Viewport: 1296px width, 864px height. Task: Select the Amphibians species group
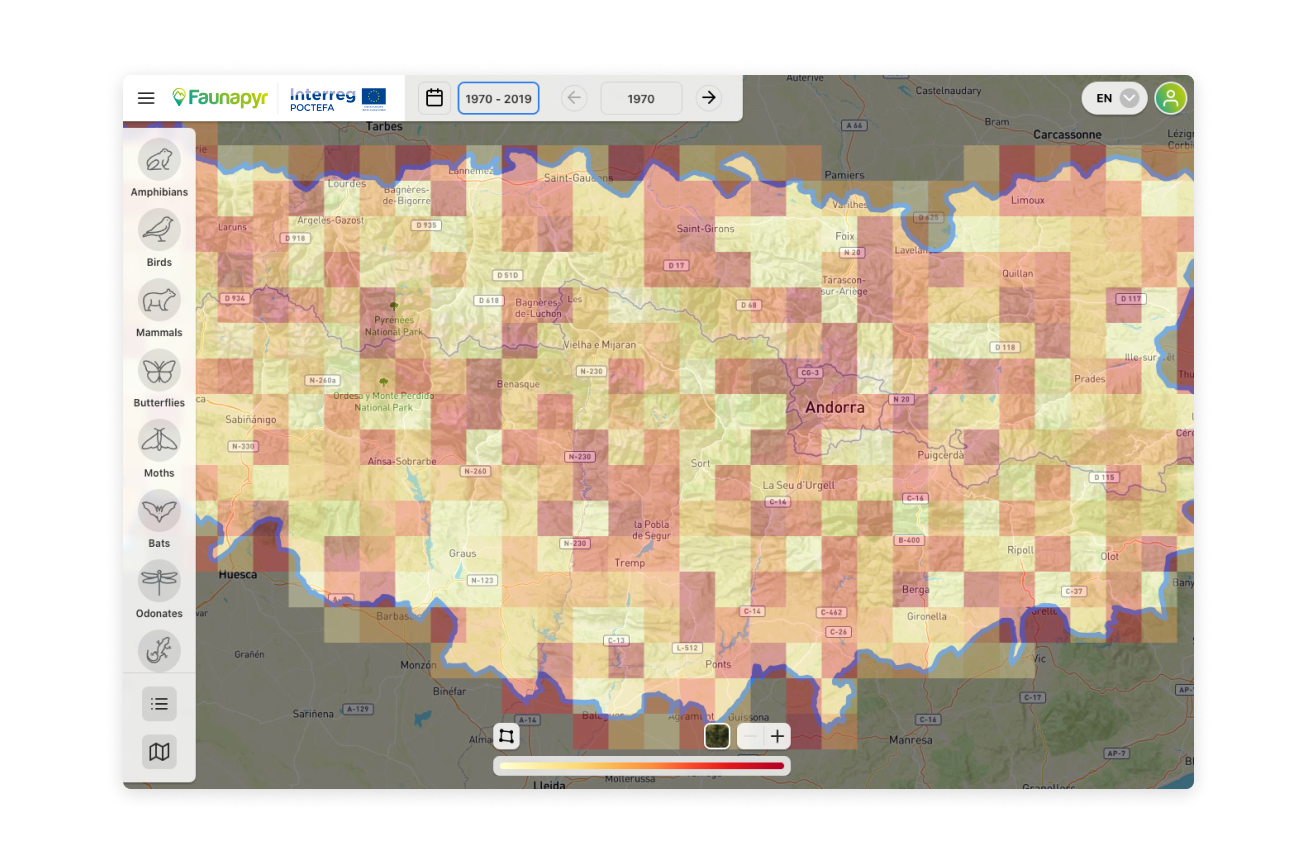(x=159, y=159)
